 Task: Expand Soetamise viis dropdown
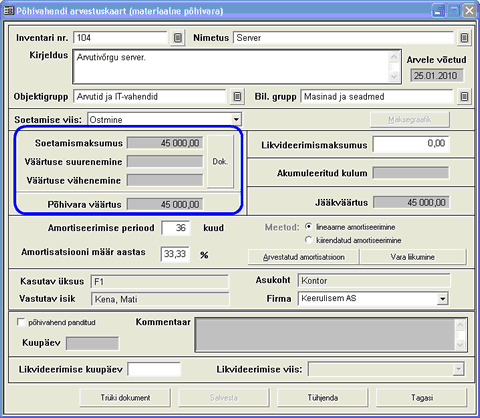click(236, 119)
